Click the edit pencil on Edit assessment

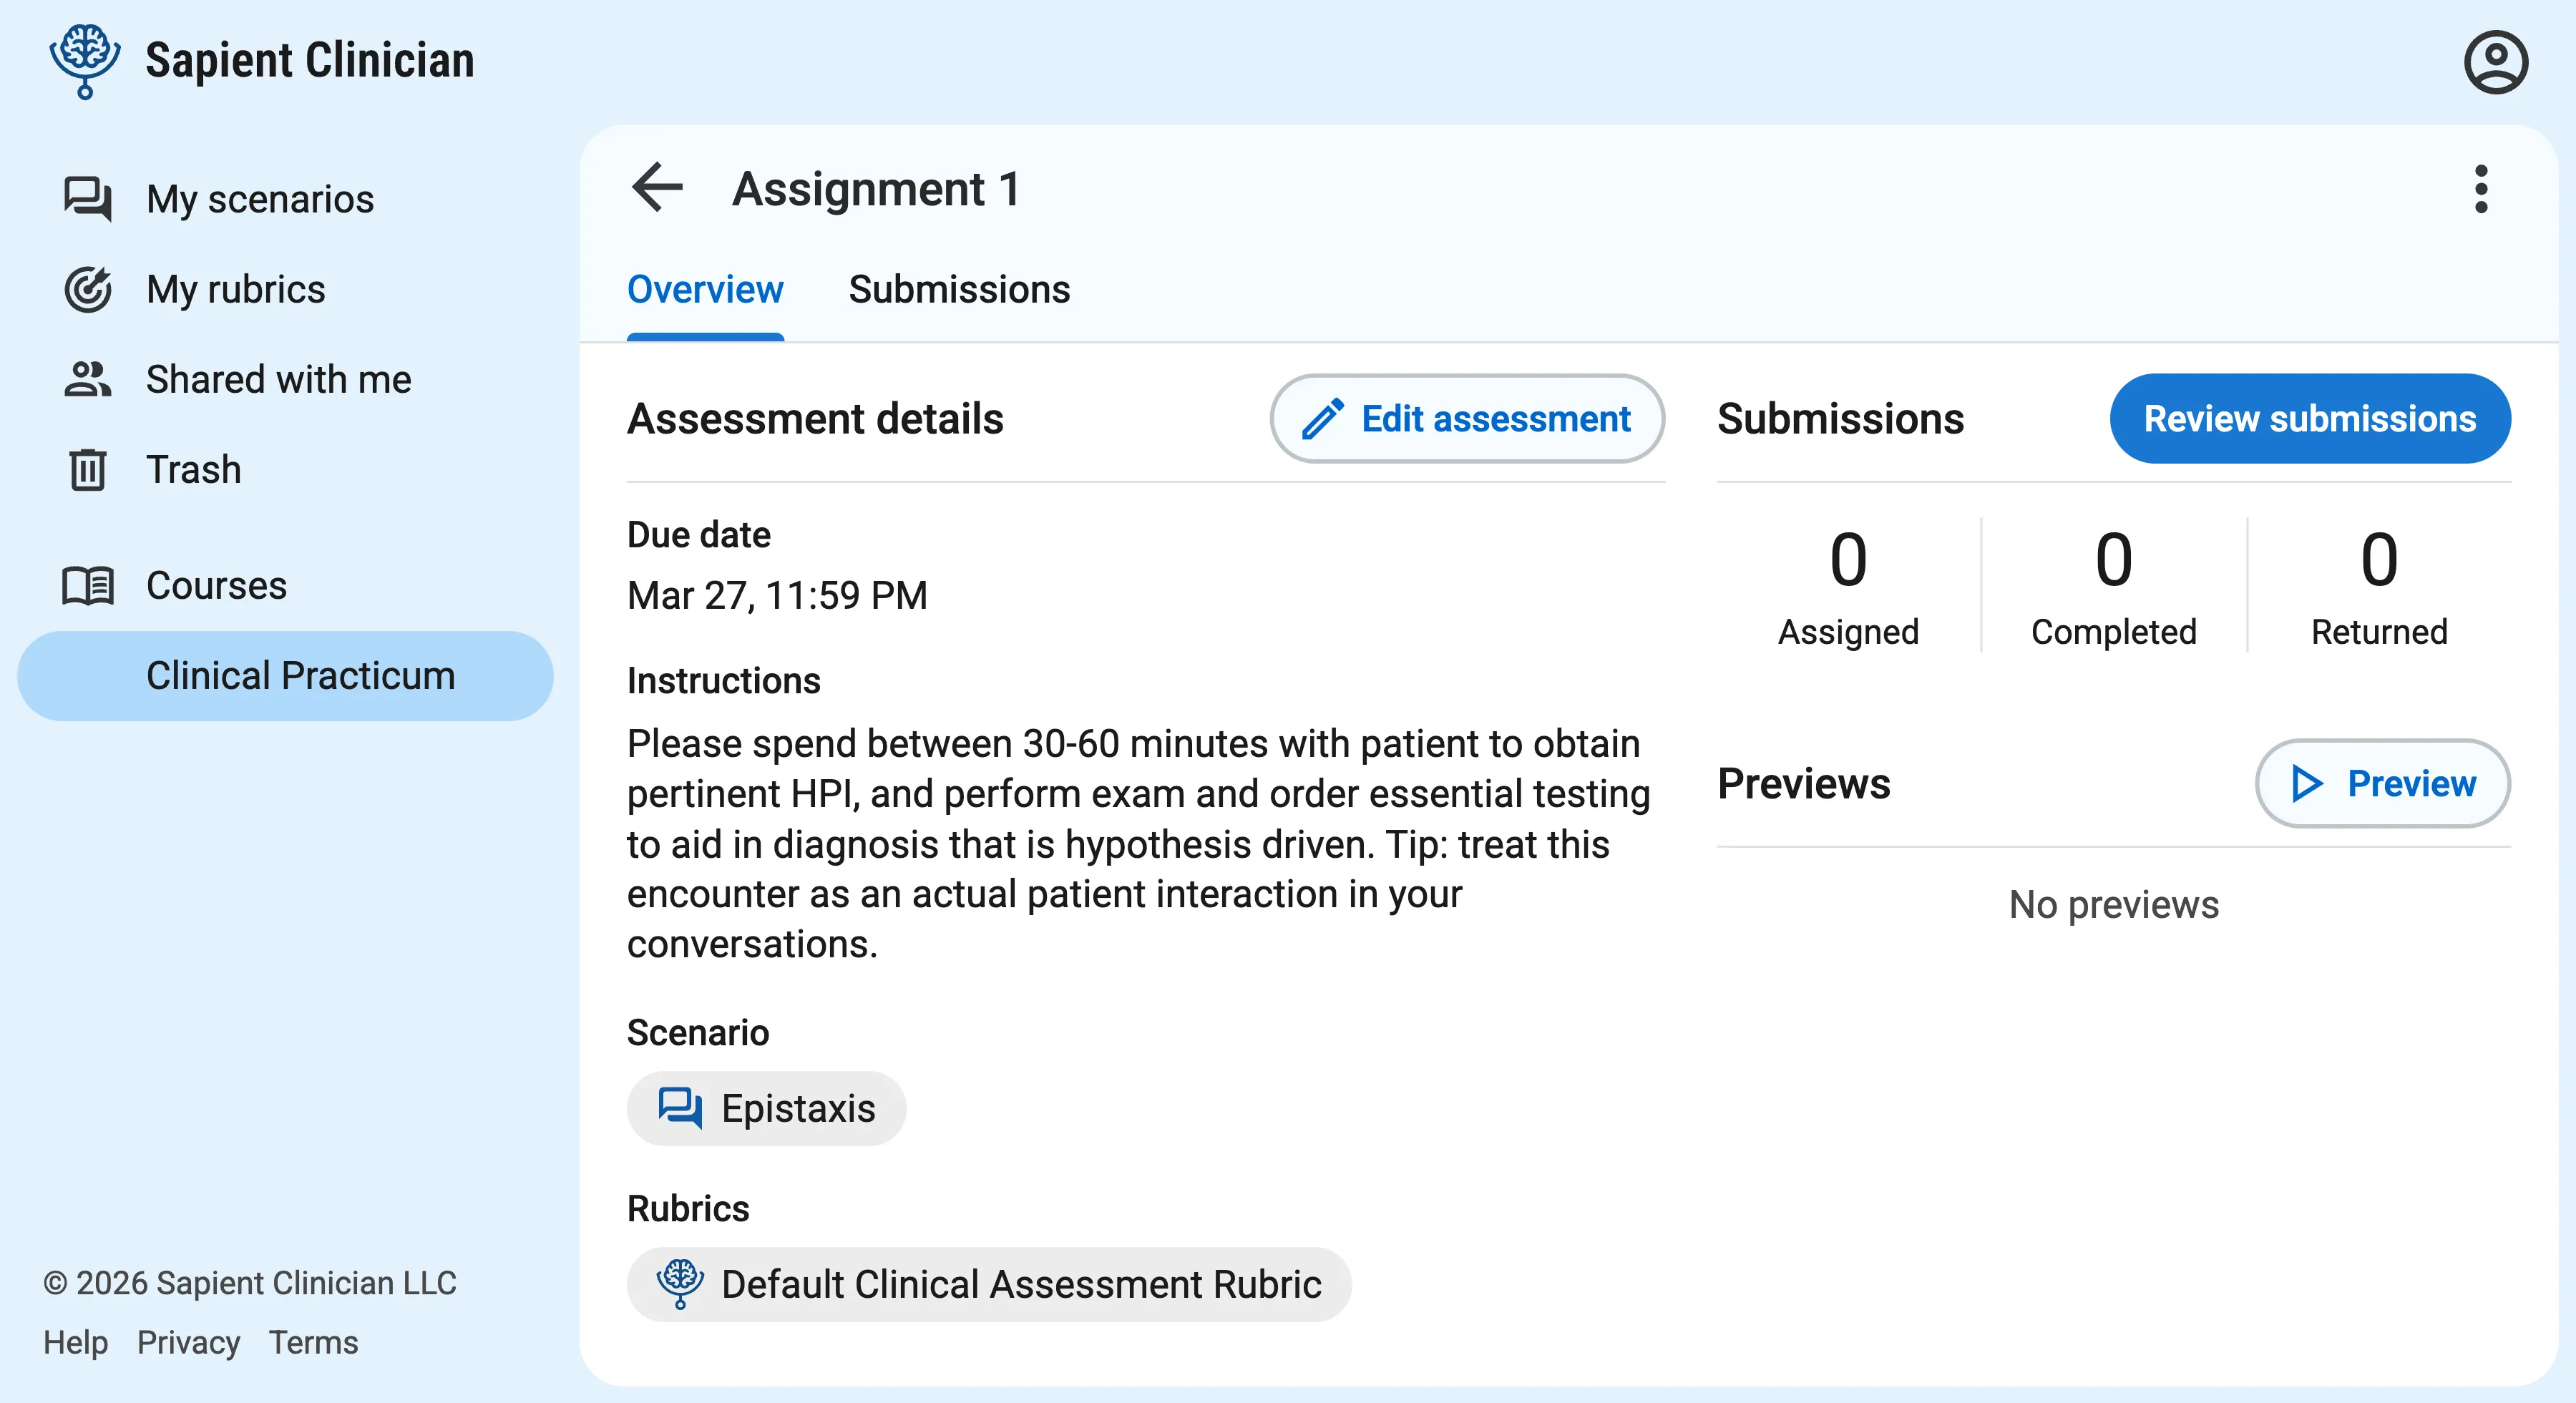(1323, 418)
